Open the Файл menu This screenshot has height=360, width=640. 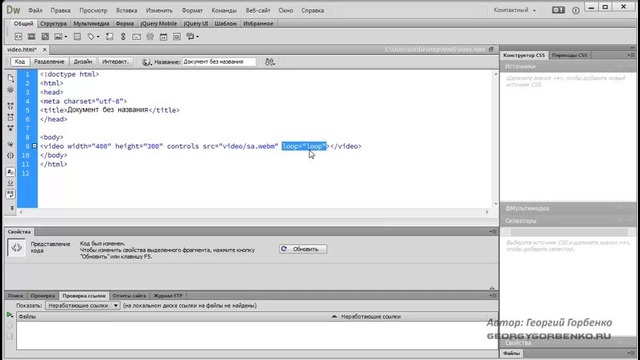[35, 10]
